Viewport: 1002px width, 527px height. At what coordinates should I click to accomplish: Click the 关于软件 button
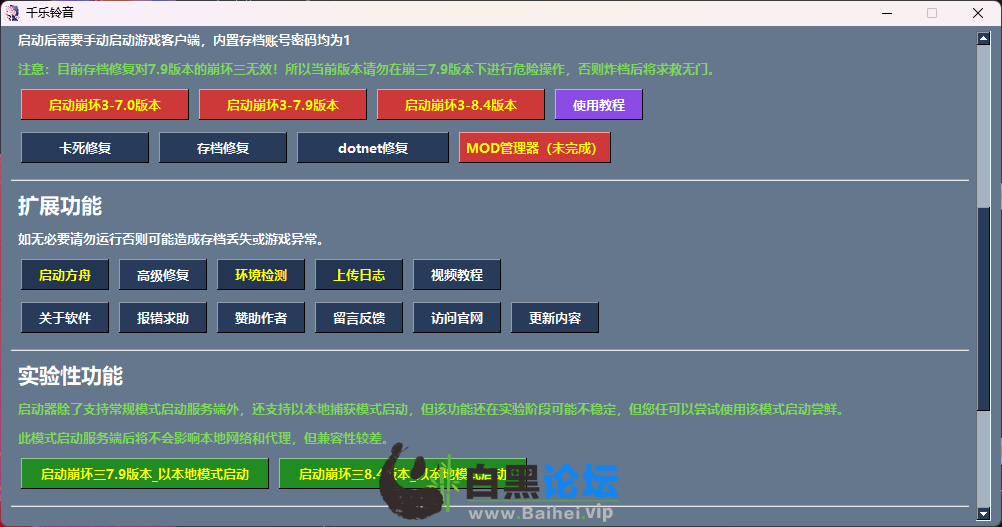(65, 319)
